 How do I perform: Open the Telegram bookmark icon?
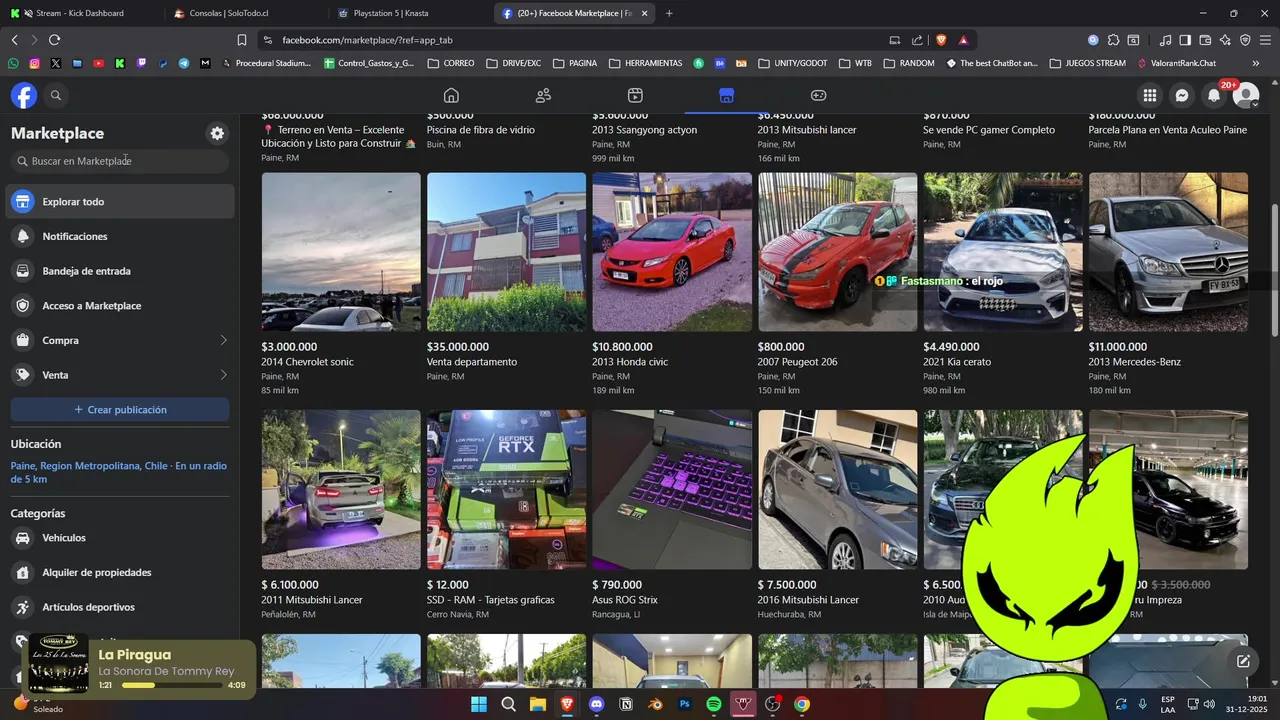pos(184,63)
